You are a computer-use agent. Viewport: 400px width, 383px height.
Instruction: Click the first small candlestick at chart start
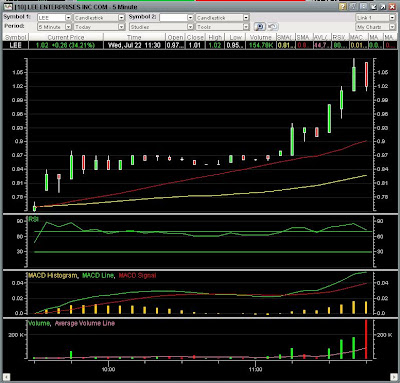(34, 207)
